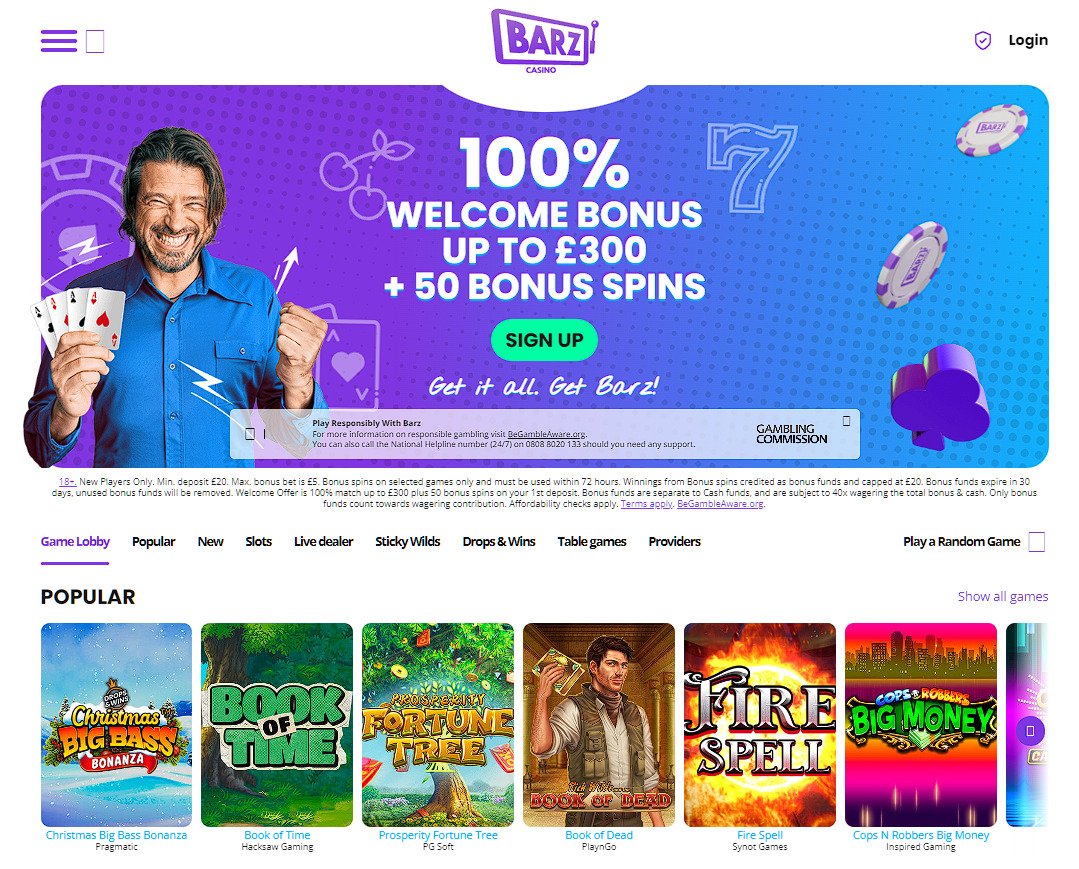The image size is (1079, 869).
Task: Open the Terms apply link
Action: pos(646,504)
